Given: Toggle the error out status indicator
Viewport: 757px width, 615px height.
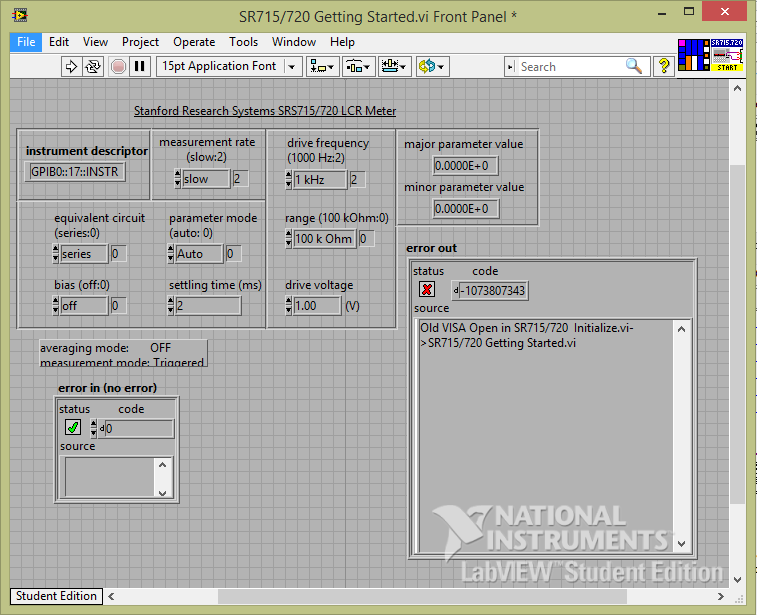Looking at the screenshot, I should pyautogui.click(x=428, y=290).
